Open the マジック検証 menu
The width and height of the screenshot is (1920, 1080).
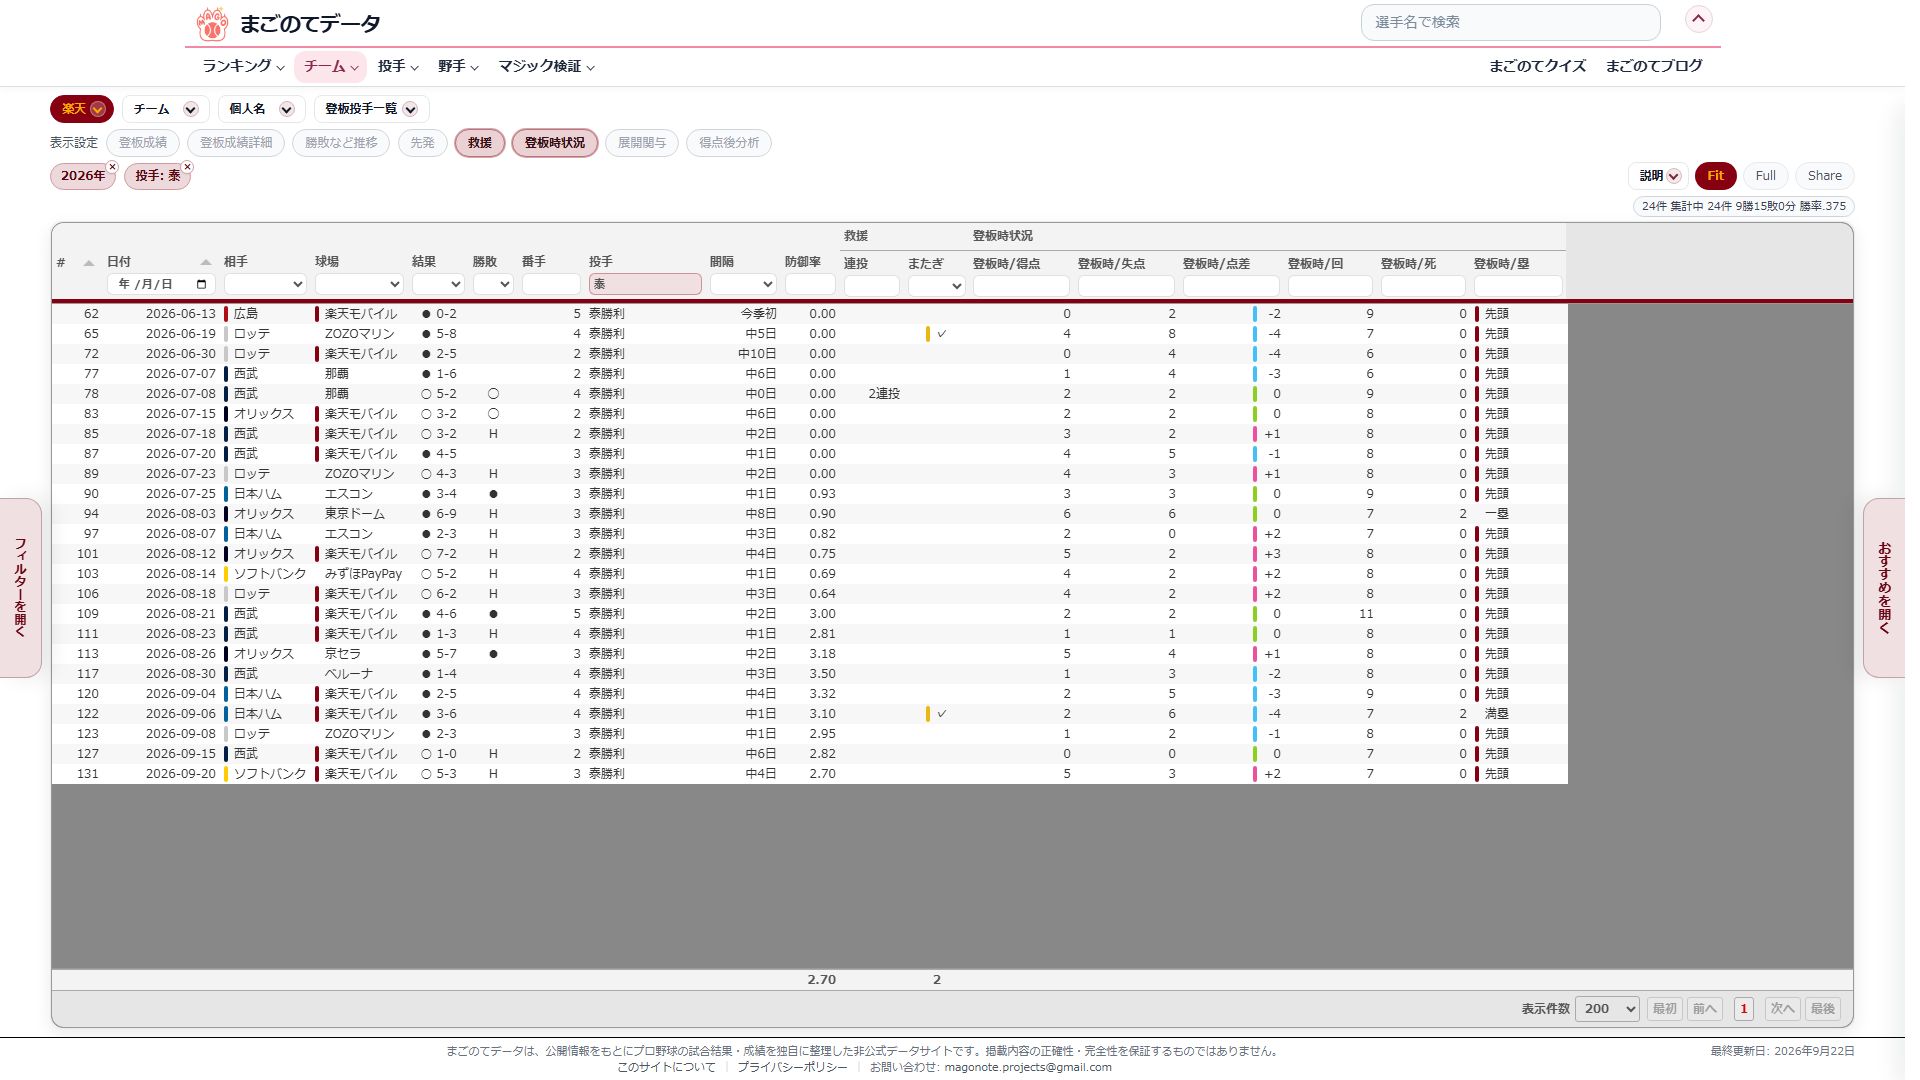point(547,66)
